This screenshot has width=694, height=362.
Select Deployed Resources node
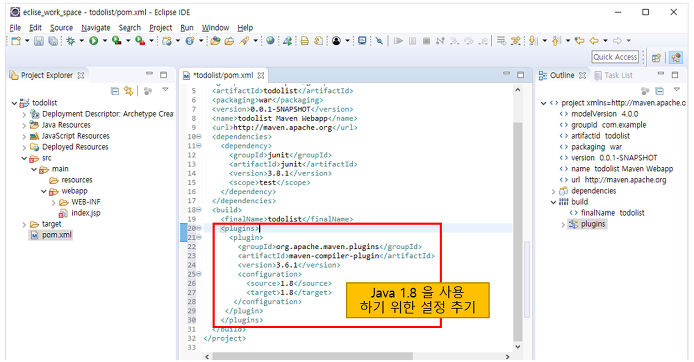click(69, 147)
